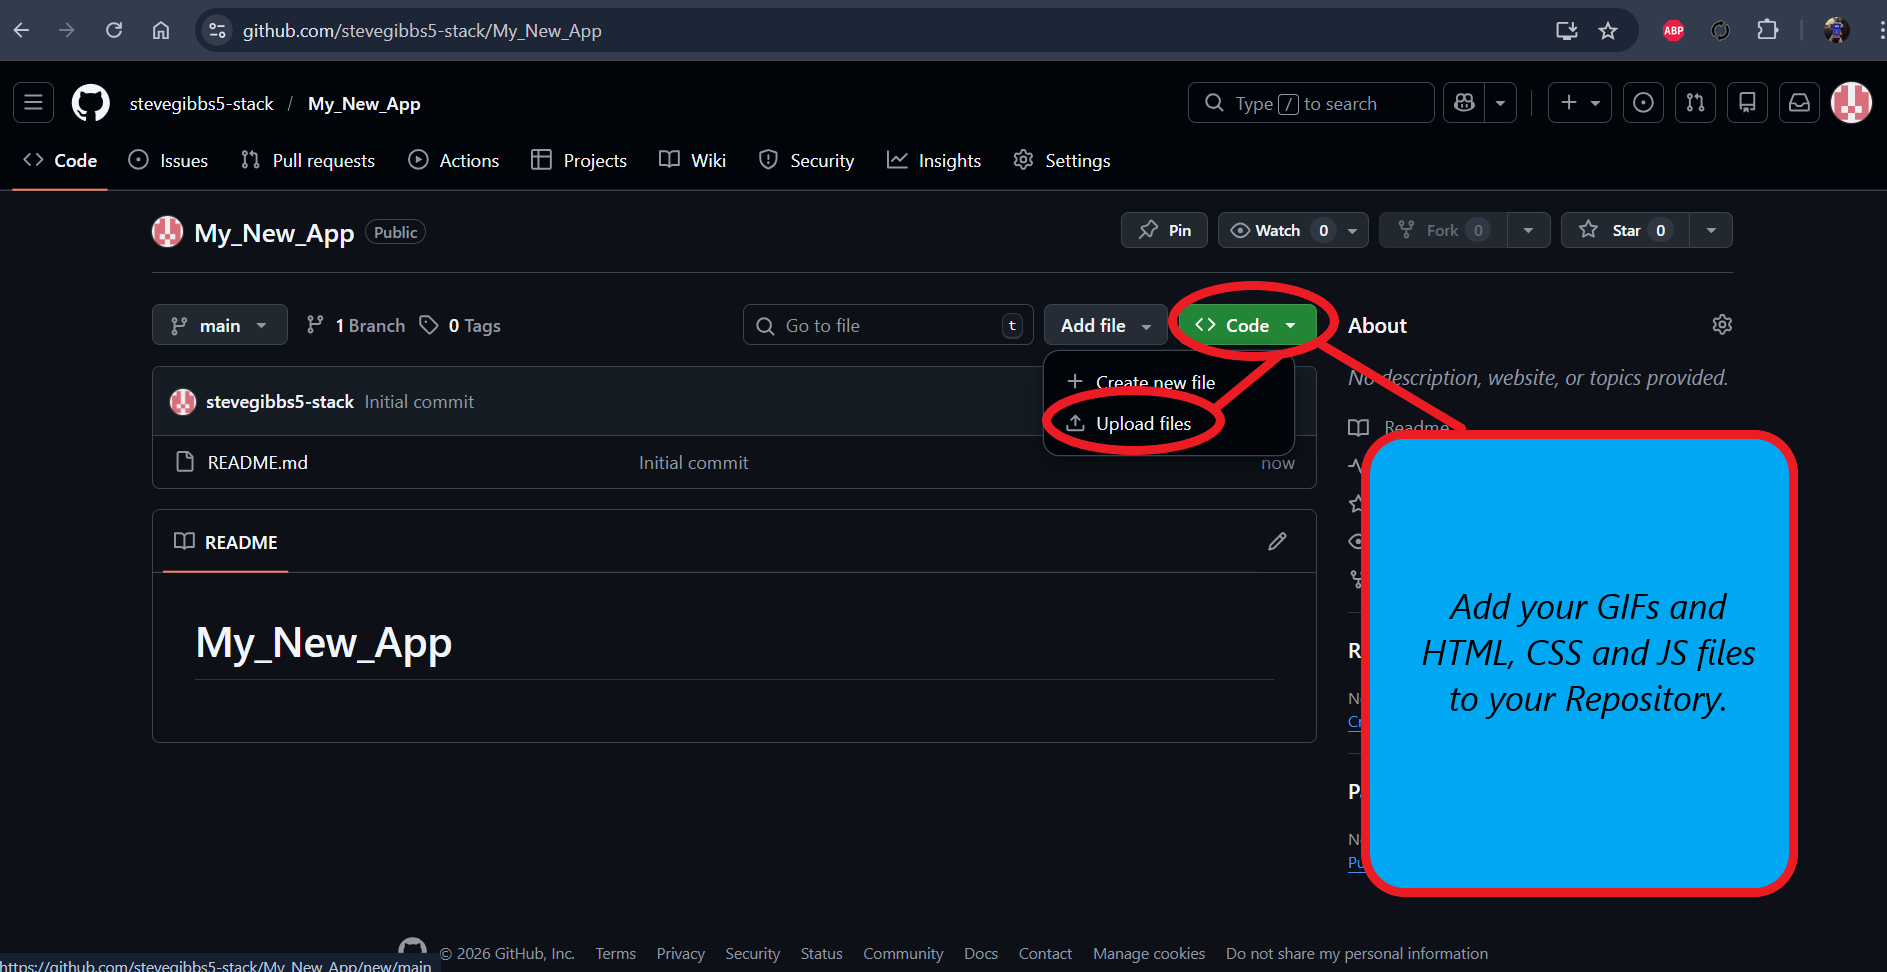Switch to the Insights tab
Viewport: 1887px width, 972px height.
pyautogui.click(x=934, y=161)
